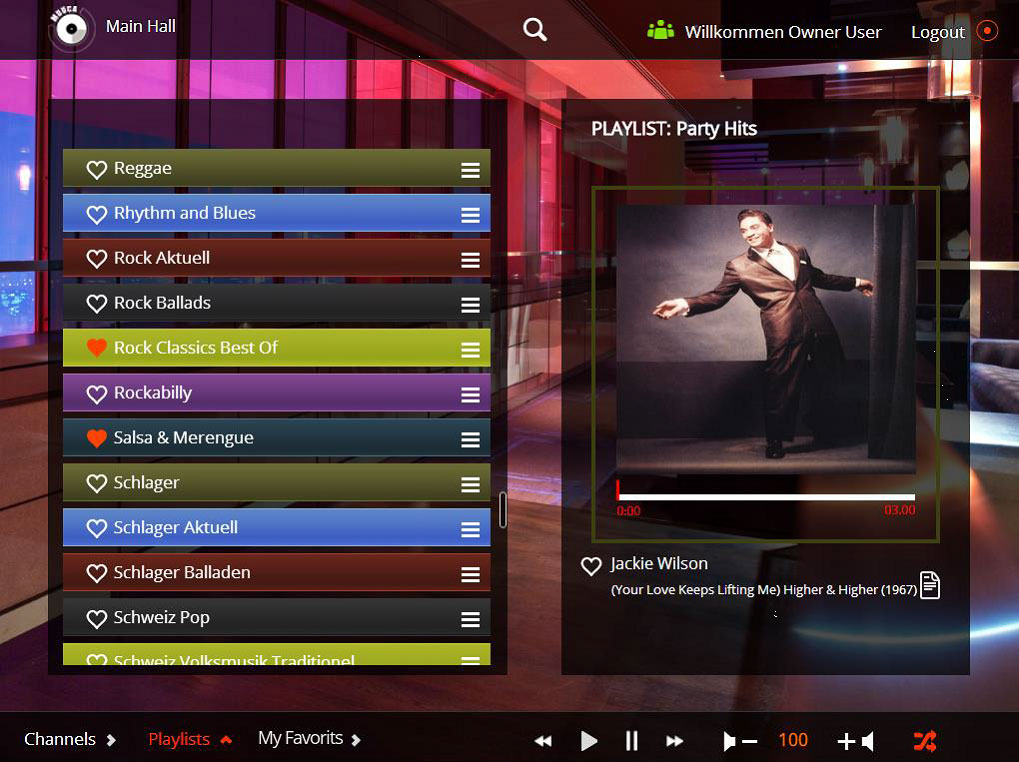Screen dimensions: 1019x762
Task: Favorite the Schlager playlist heart
Action: [97, 483]
